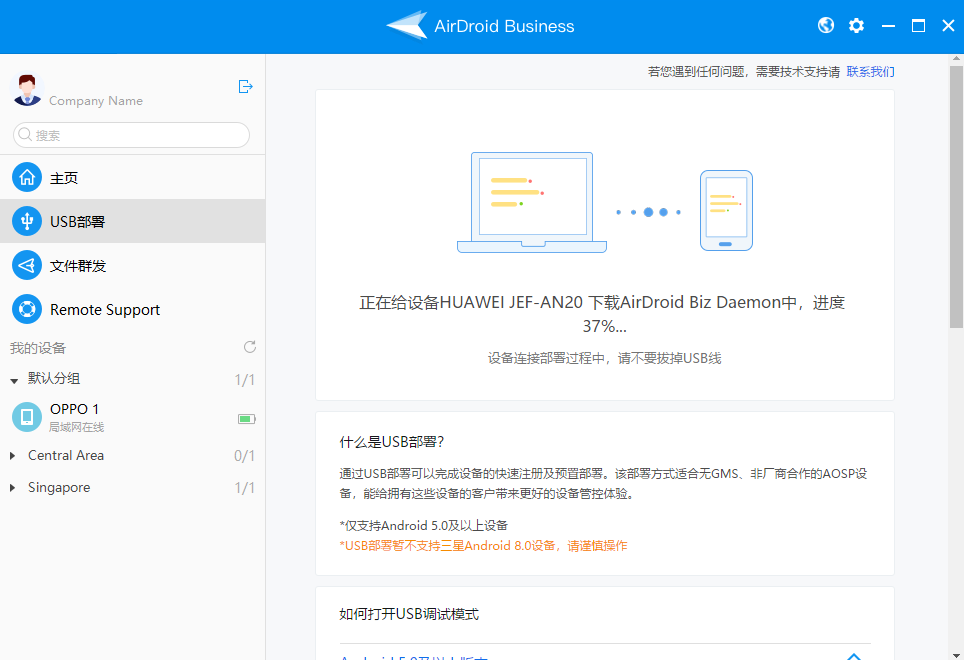The width and height of the screenshot is (964, 660).
Task: Select the OPPO 1 device row
Action: 133,417
